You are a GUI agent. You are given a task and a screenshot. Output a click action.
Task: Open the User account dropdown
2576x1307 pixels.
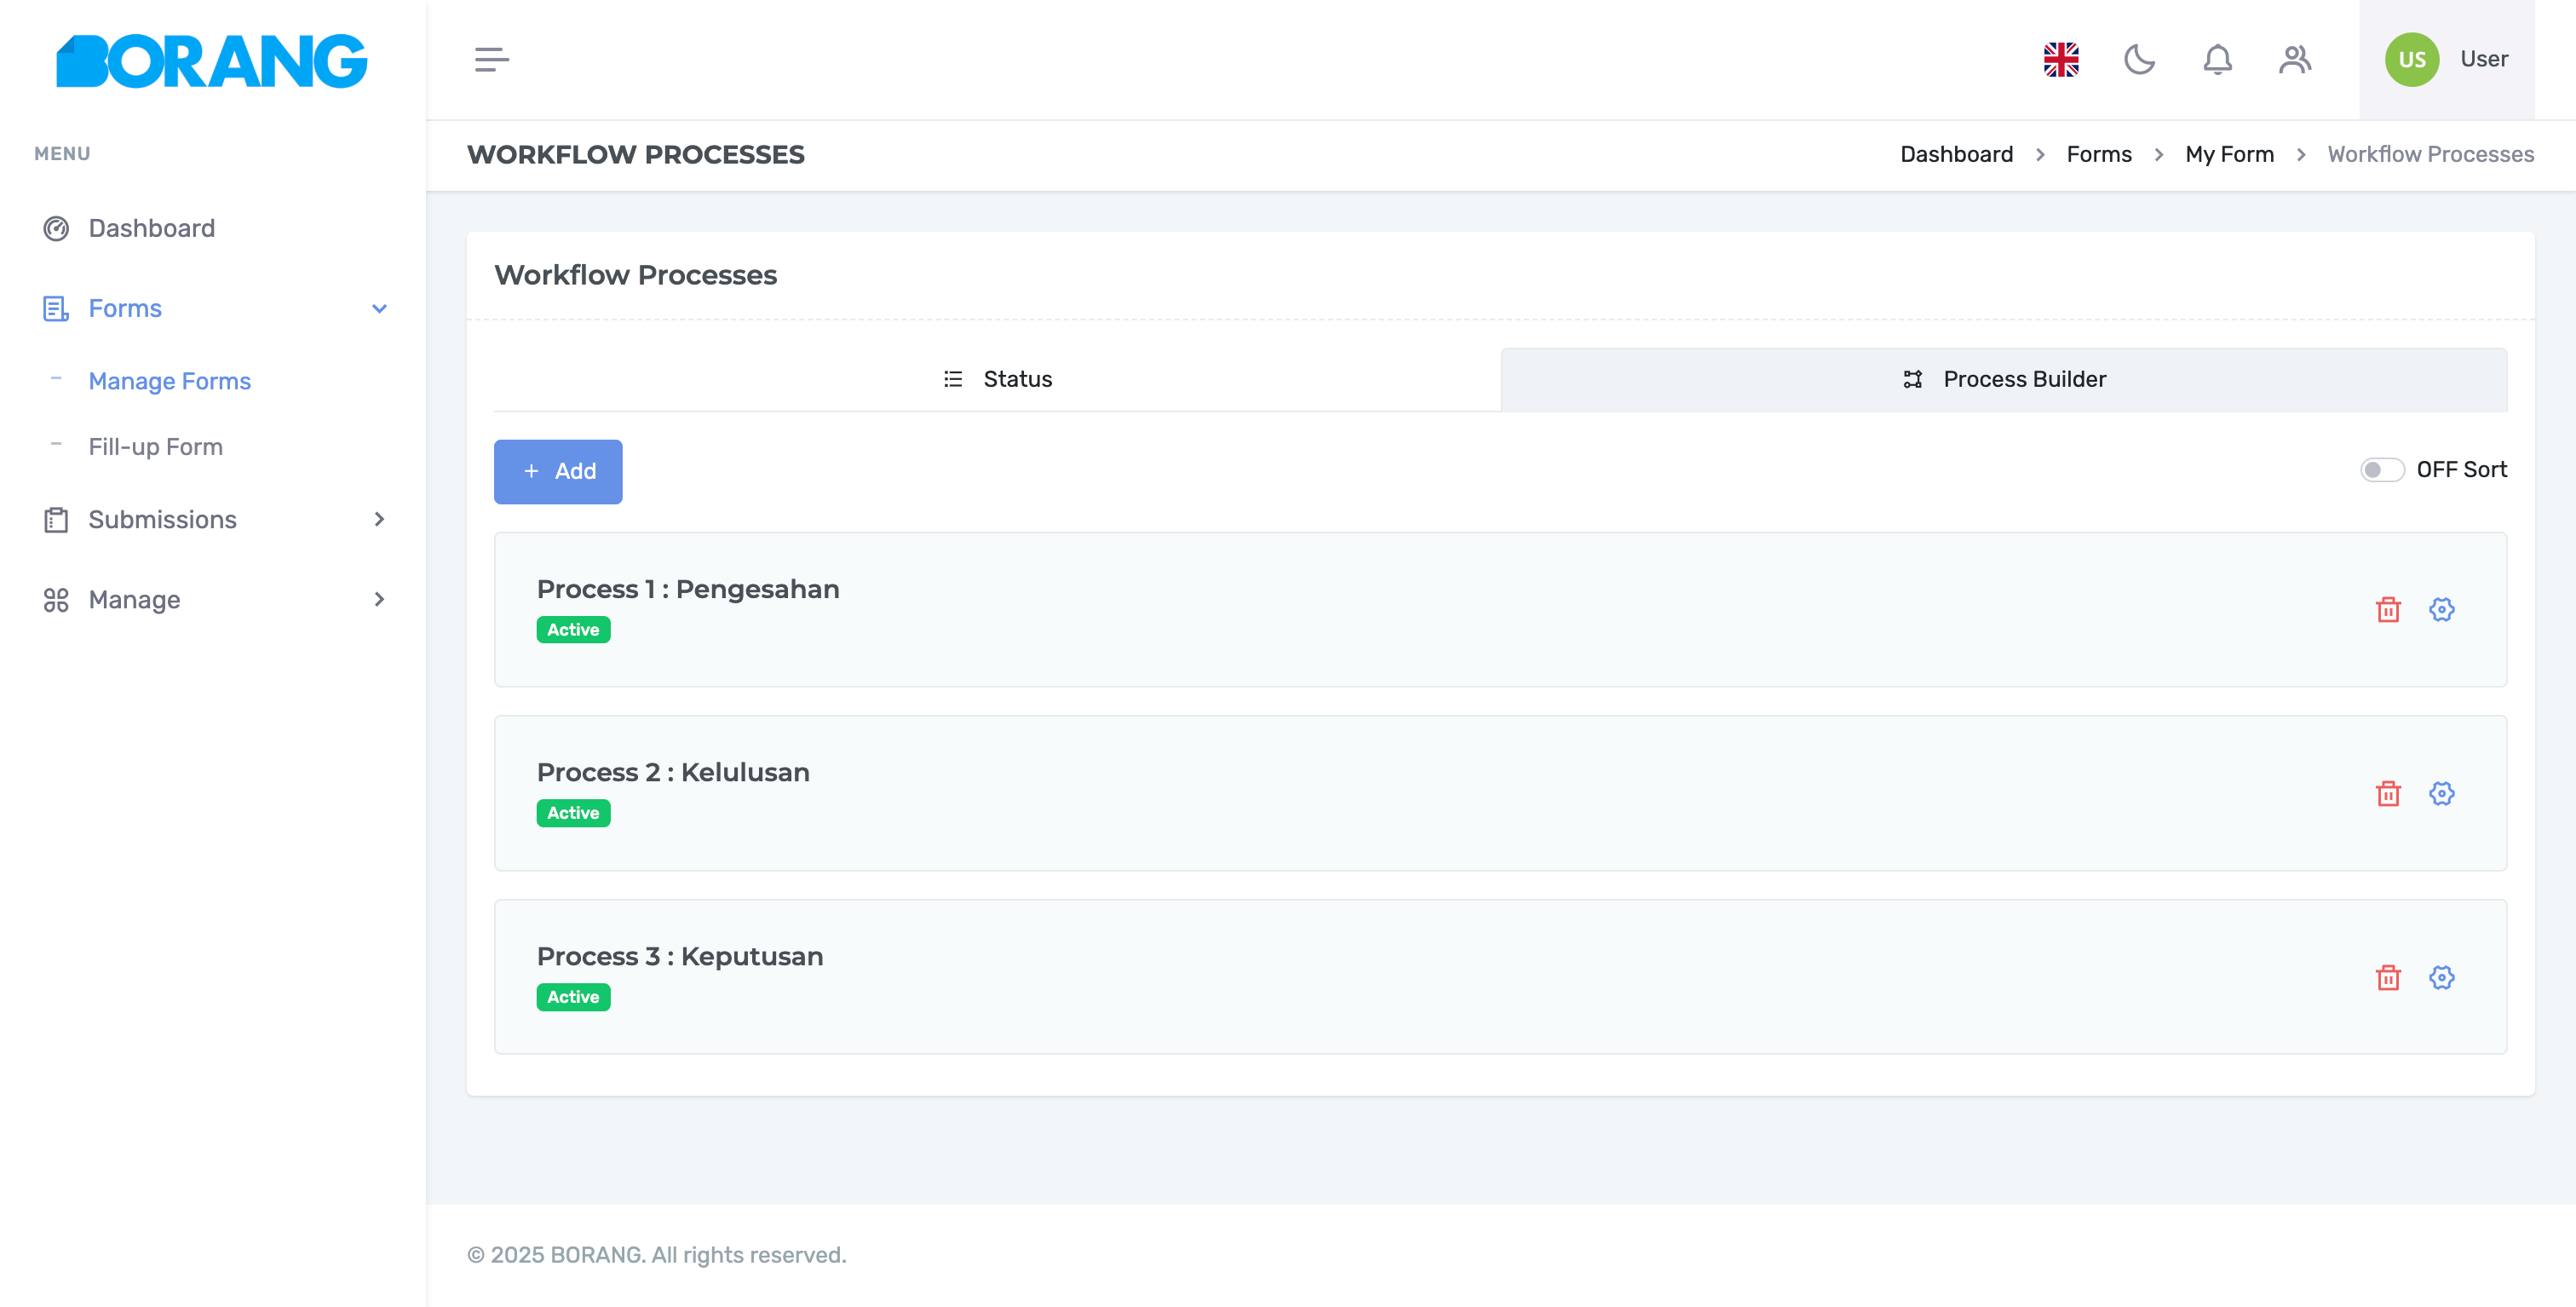click(x=2446, y=59)
